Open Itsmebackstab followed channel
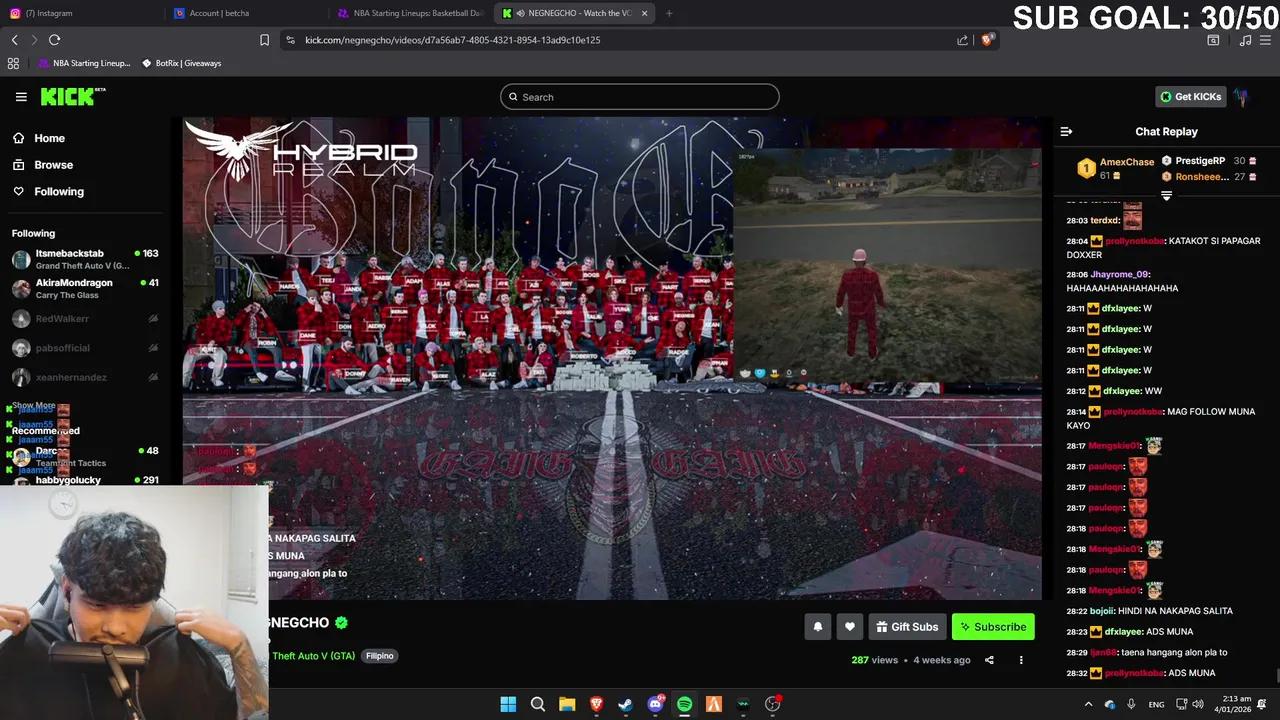 point(84,259)
